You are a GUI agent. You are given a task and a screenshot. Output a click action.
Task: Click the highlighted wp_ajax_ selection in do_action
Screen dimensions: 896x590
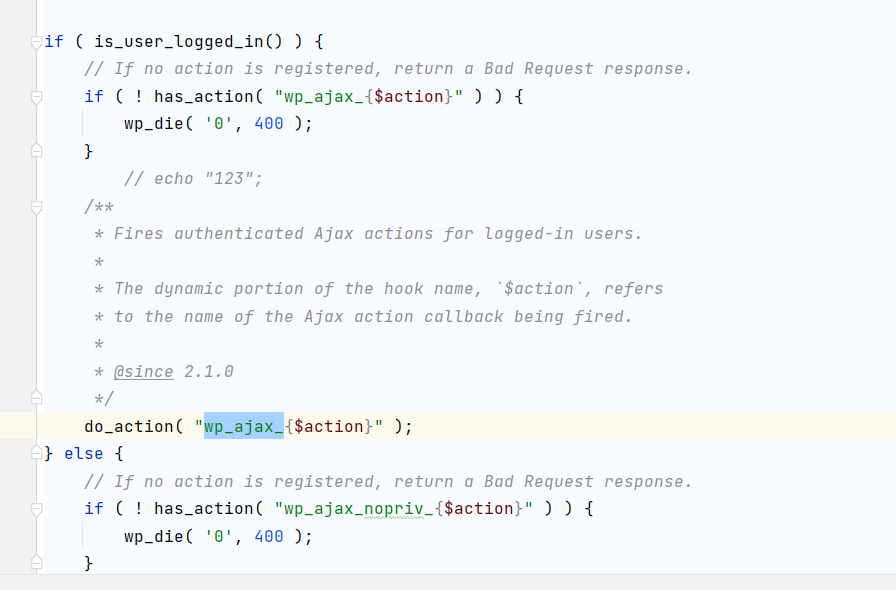click(244, 426)
